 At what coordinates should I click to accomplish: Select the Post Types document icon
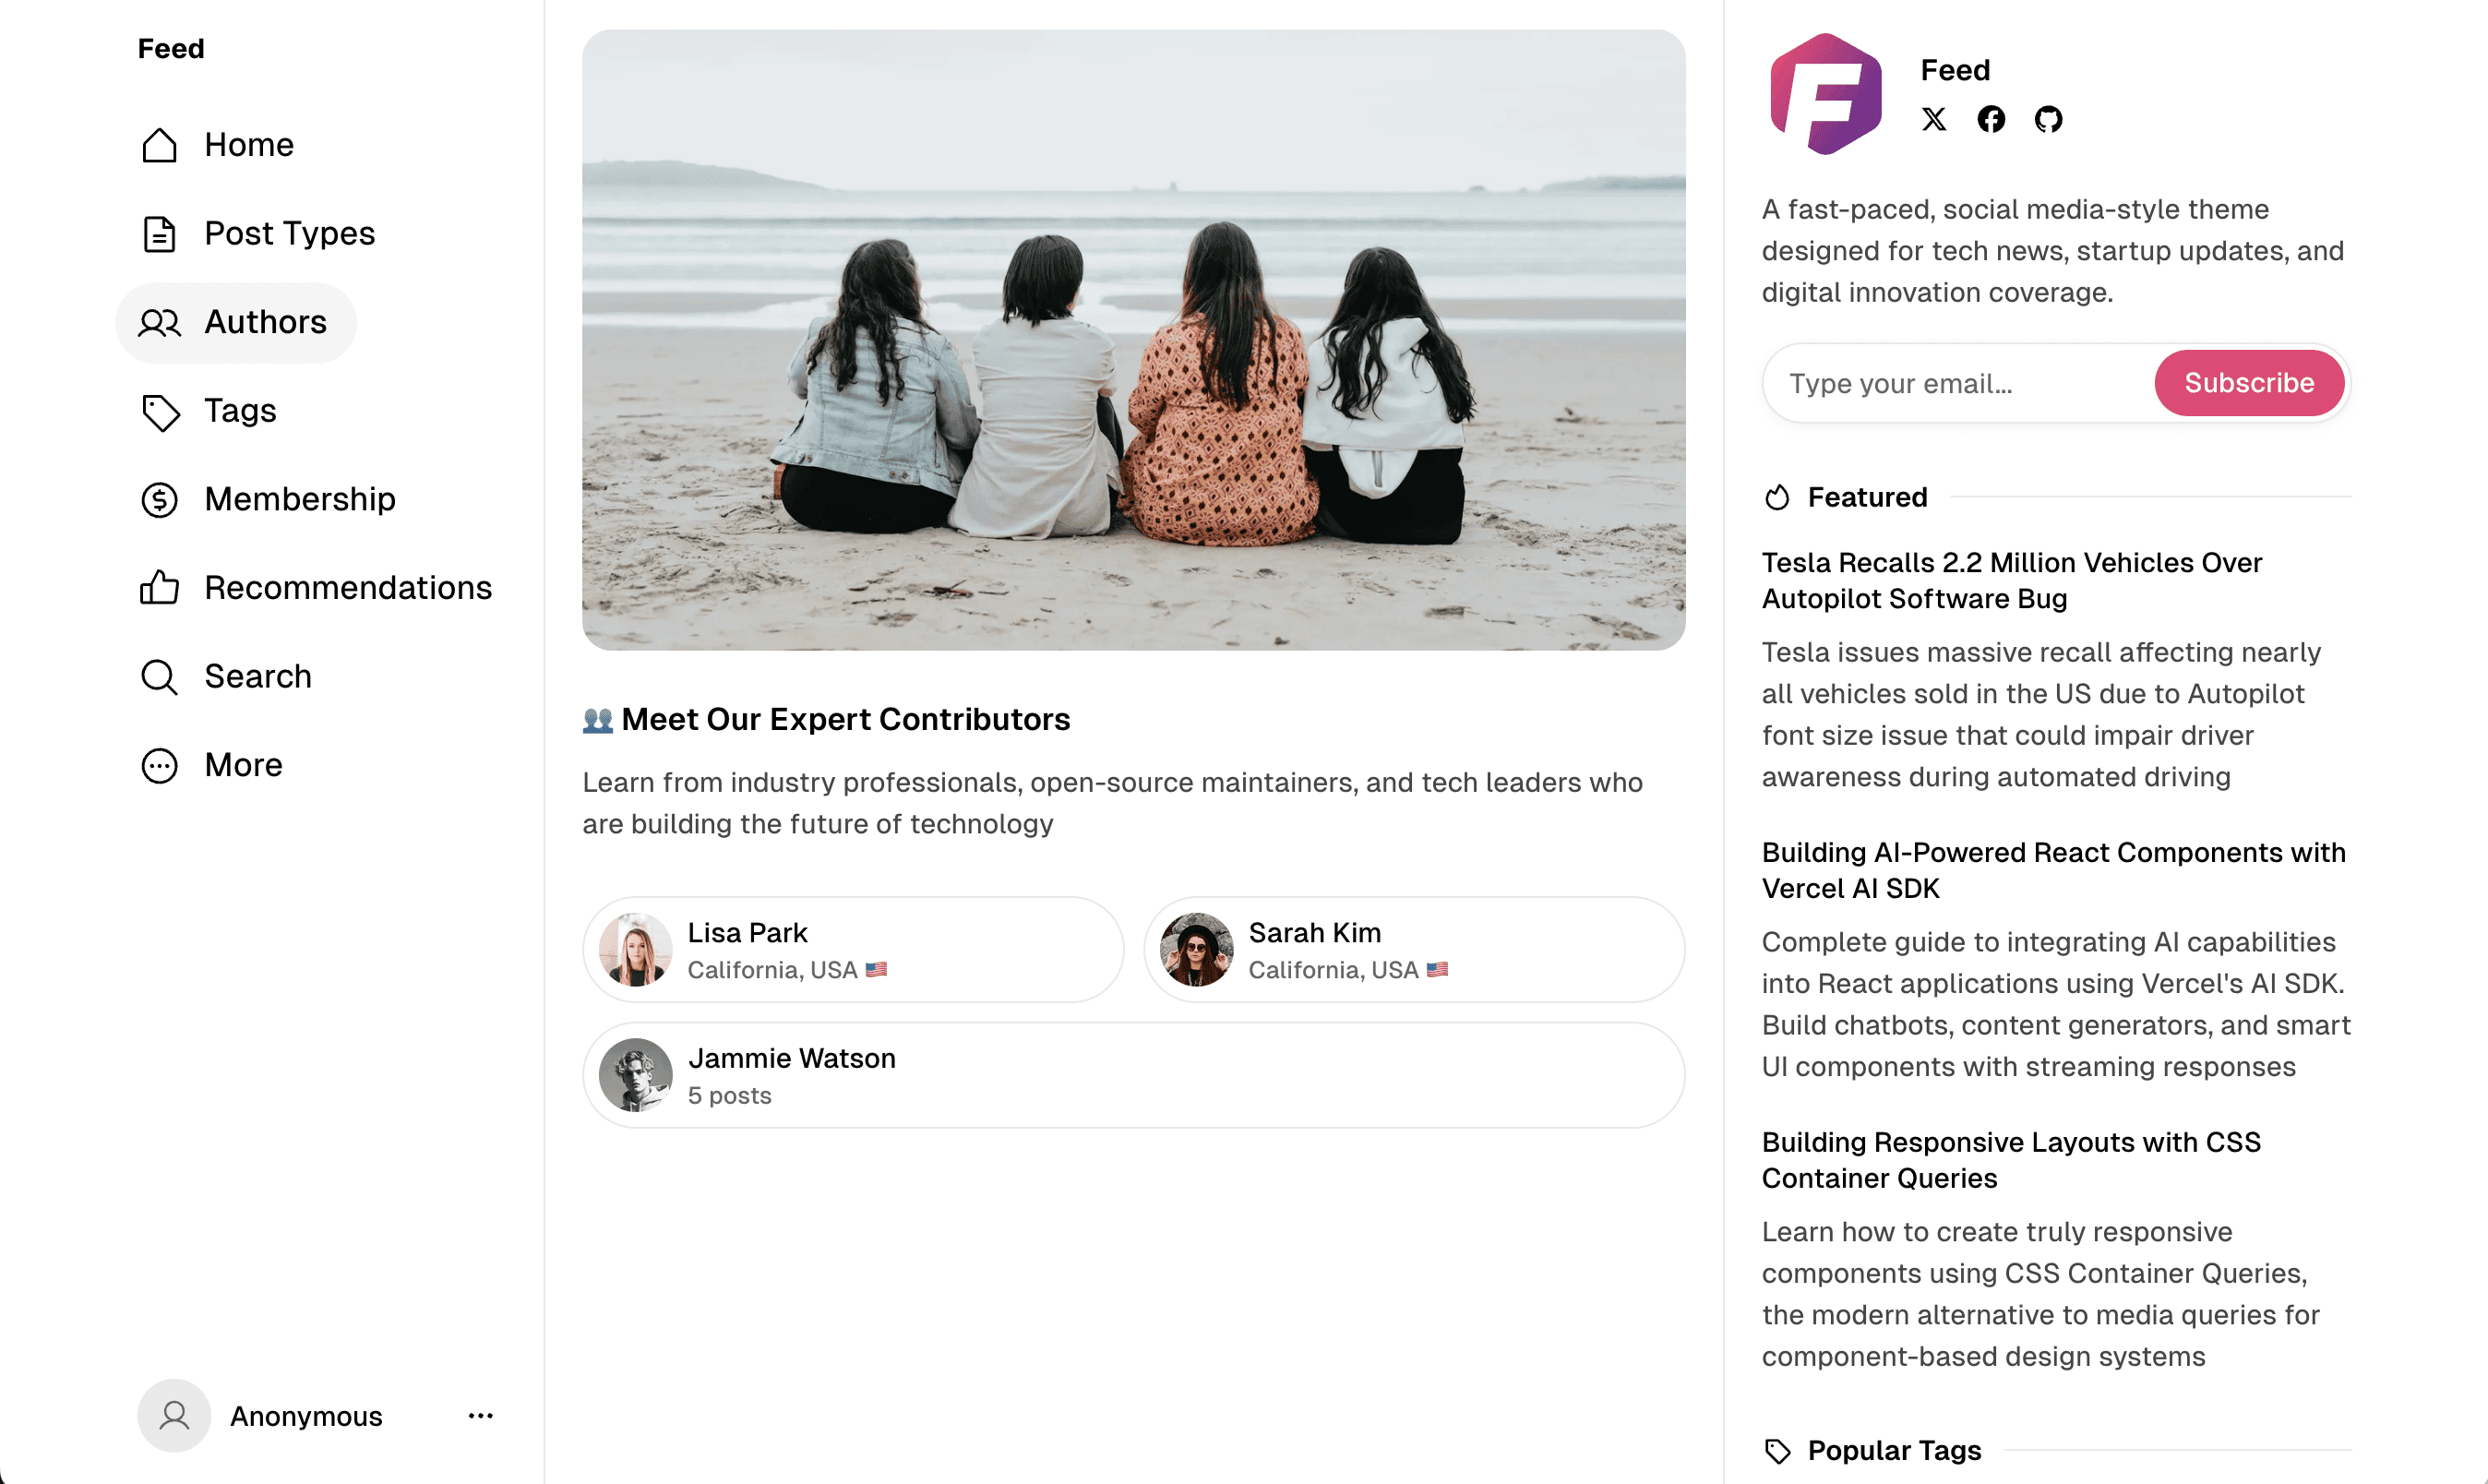coord(159,233)
